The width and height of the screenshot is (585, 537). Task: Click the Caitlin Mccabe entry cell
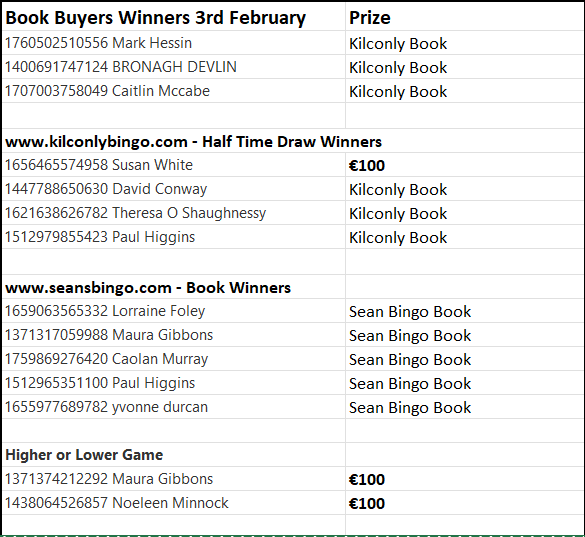click(x=174, y=91)
